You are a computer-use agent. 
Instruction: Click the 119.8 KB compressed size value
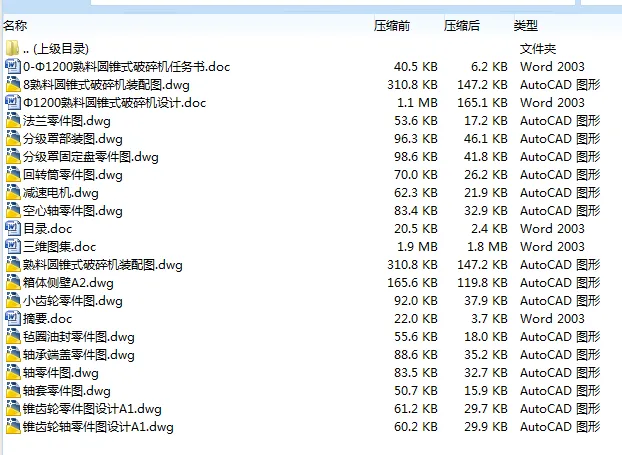[x=482, y=283]
